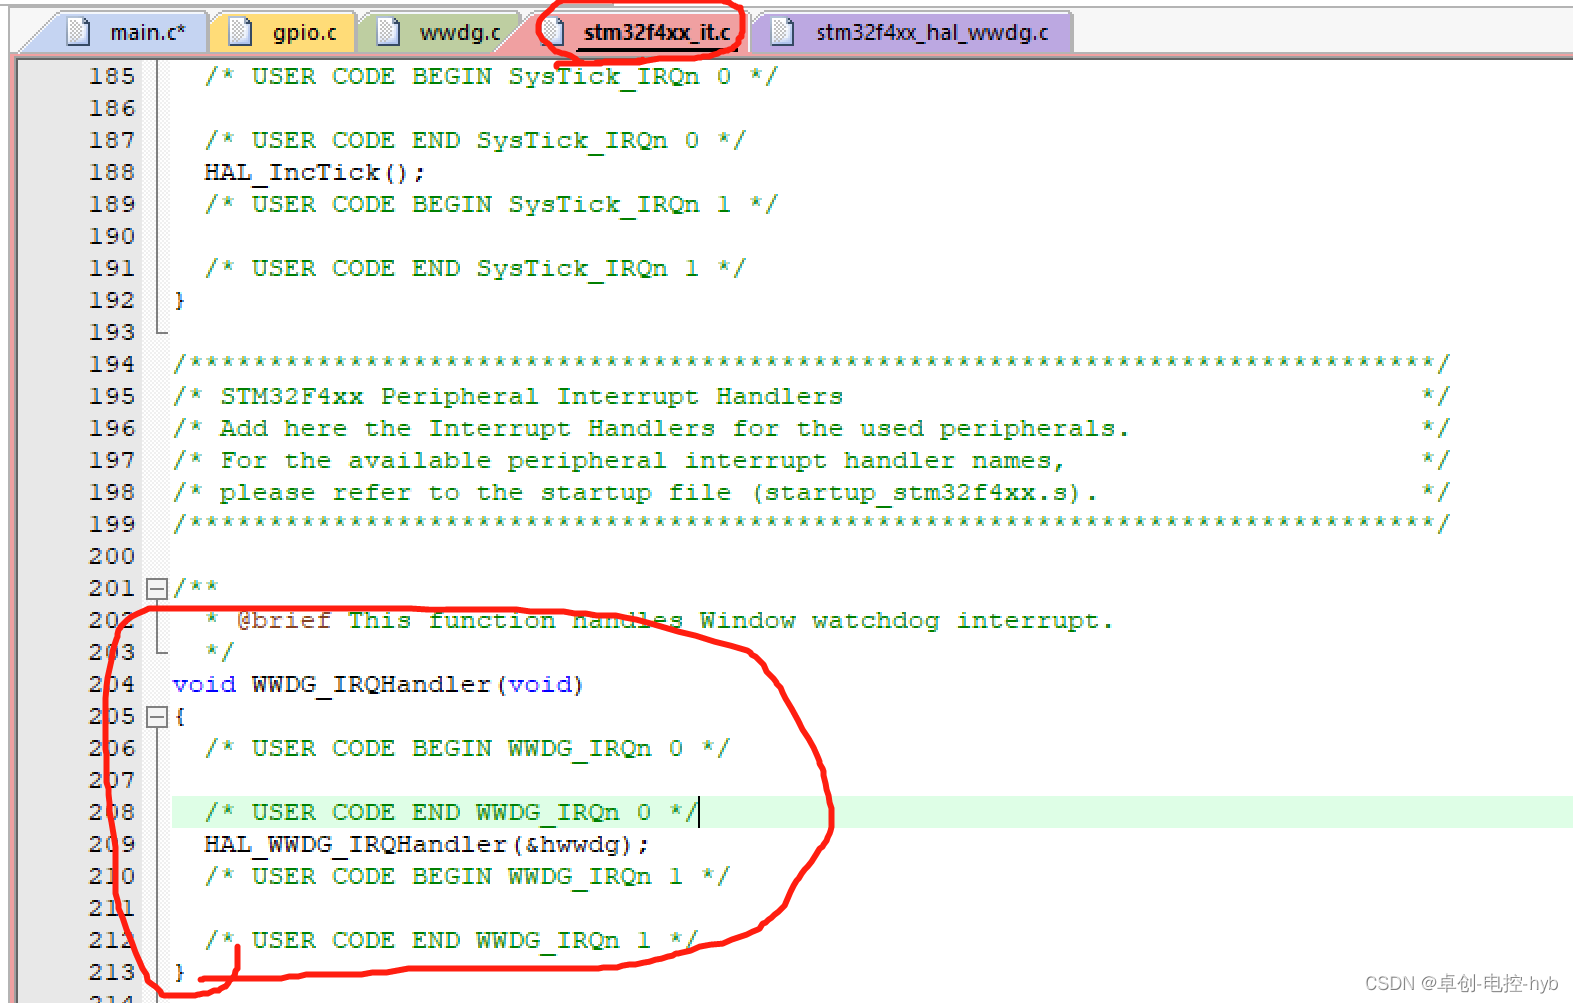Click the file icon on the wwdg.c tab
Viewport: 1573px width, 1003px height.
388,32
